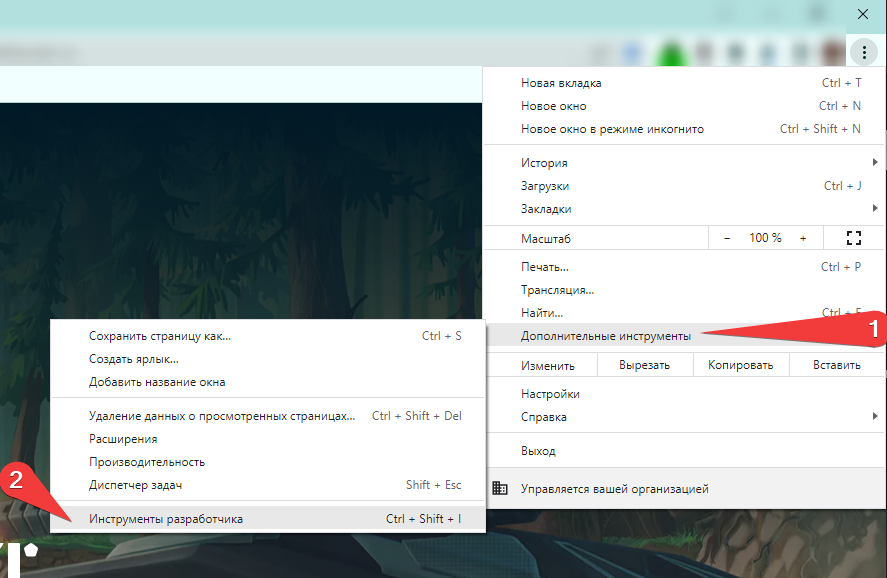
Task: Select Новая вкладка menu item
Action: 683,83
